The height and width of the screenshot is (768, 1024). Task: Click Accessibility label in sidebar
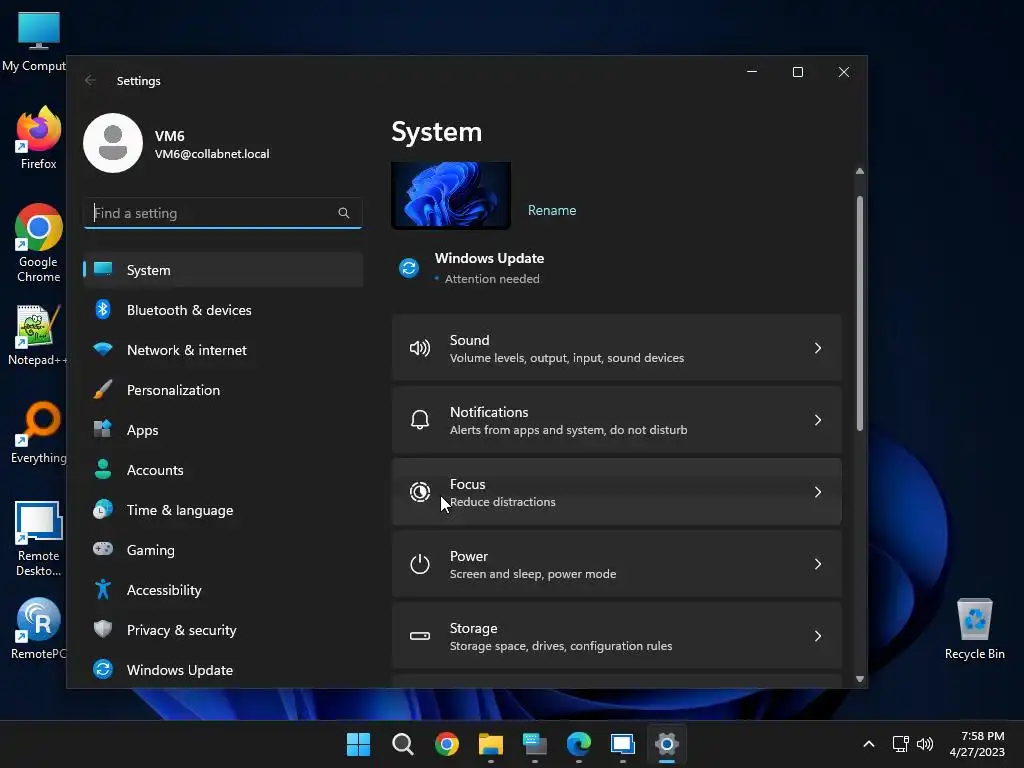pyautogui.click(x=164, y=590)
